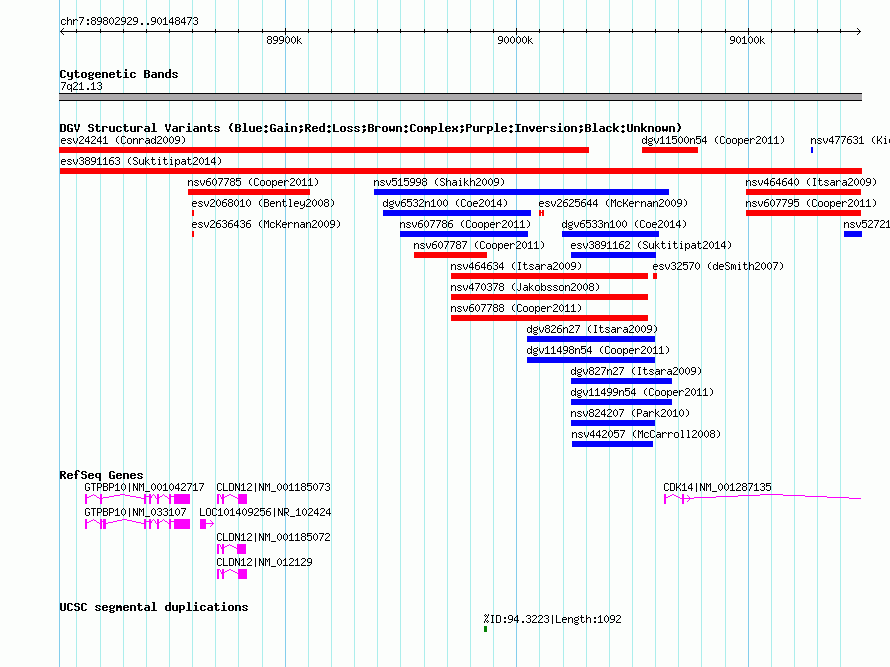Click CLDN12|NM_001185072 gene label
This screenshot has height=667, width=890.
(273, 537)
